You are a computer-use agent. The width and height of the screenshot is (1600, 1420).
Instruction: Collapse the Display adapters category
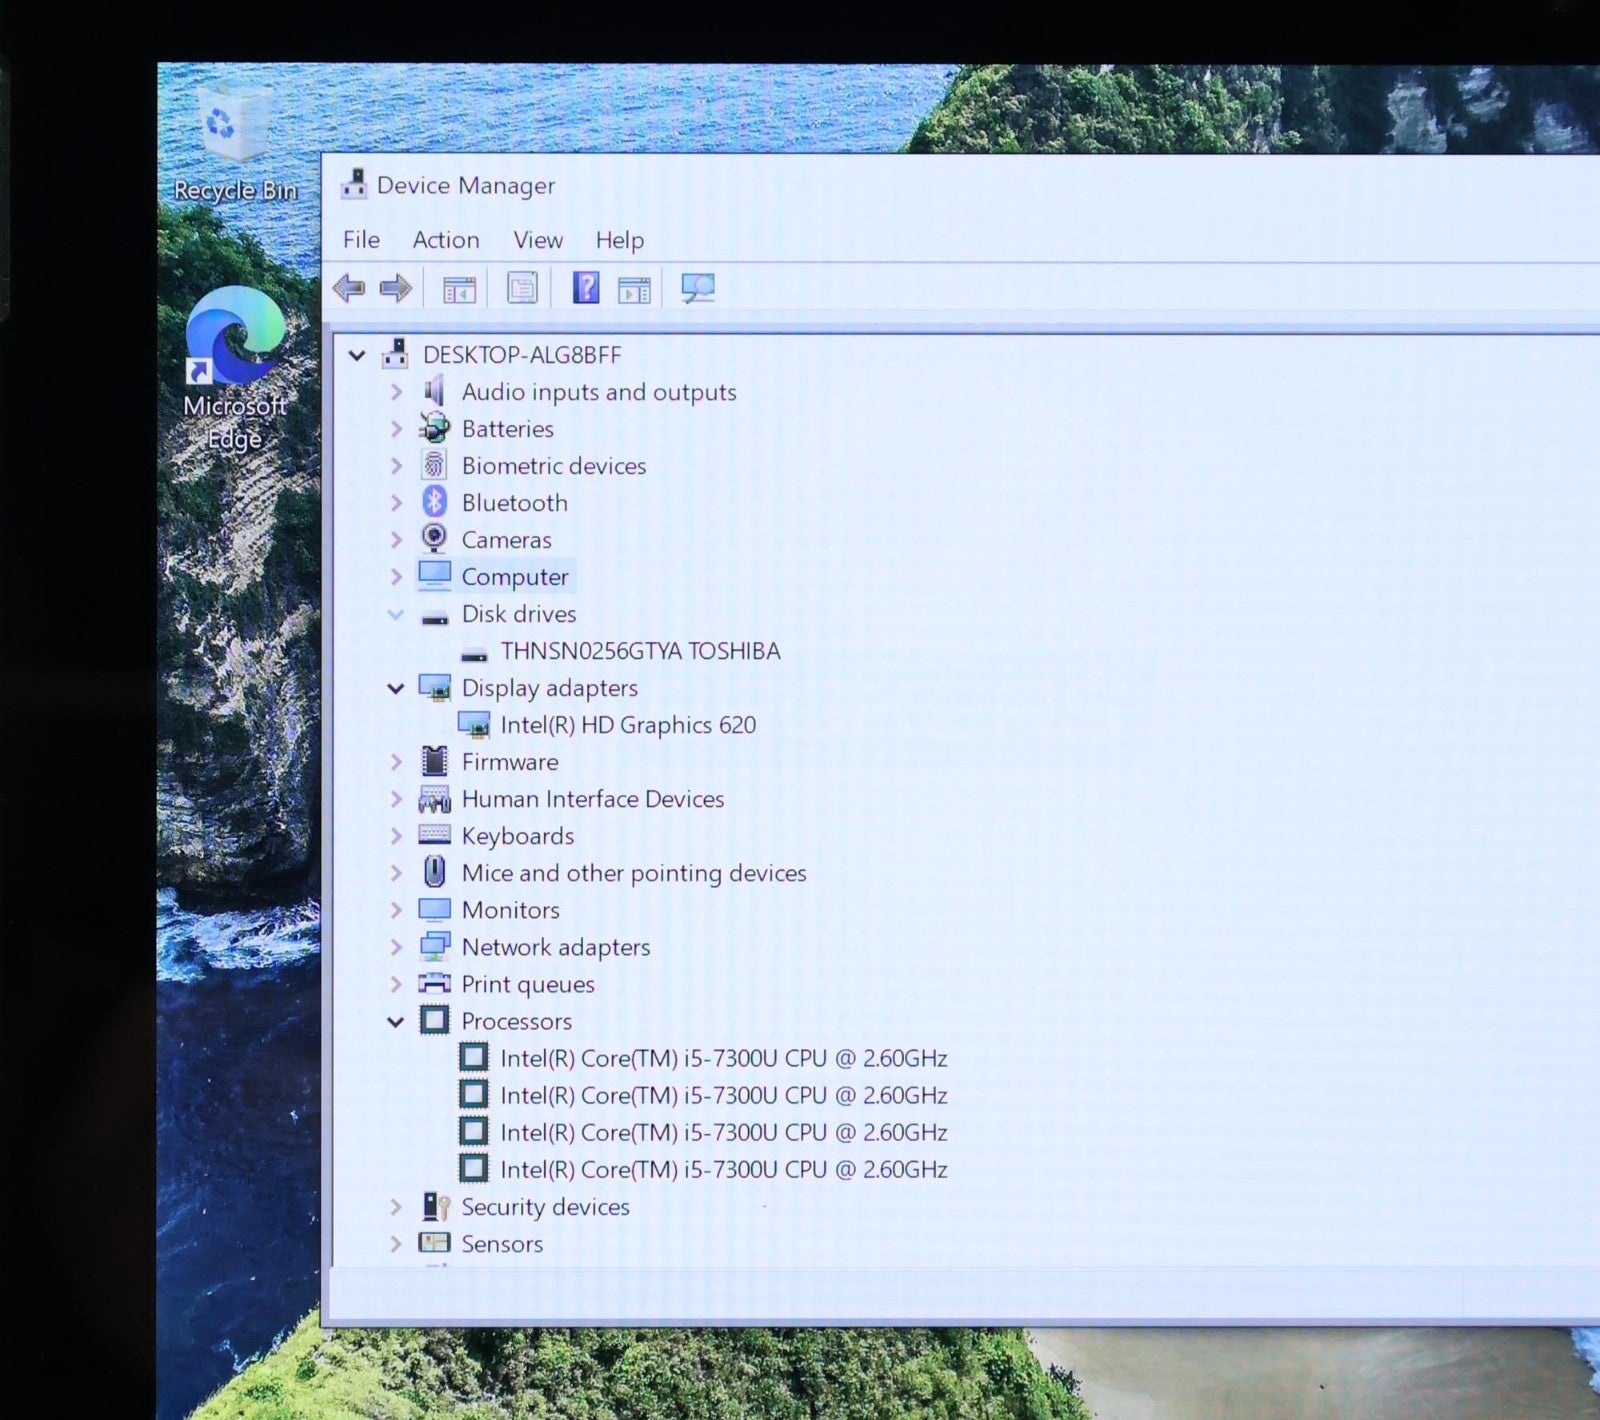(x=396, y=688)
